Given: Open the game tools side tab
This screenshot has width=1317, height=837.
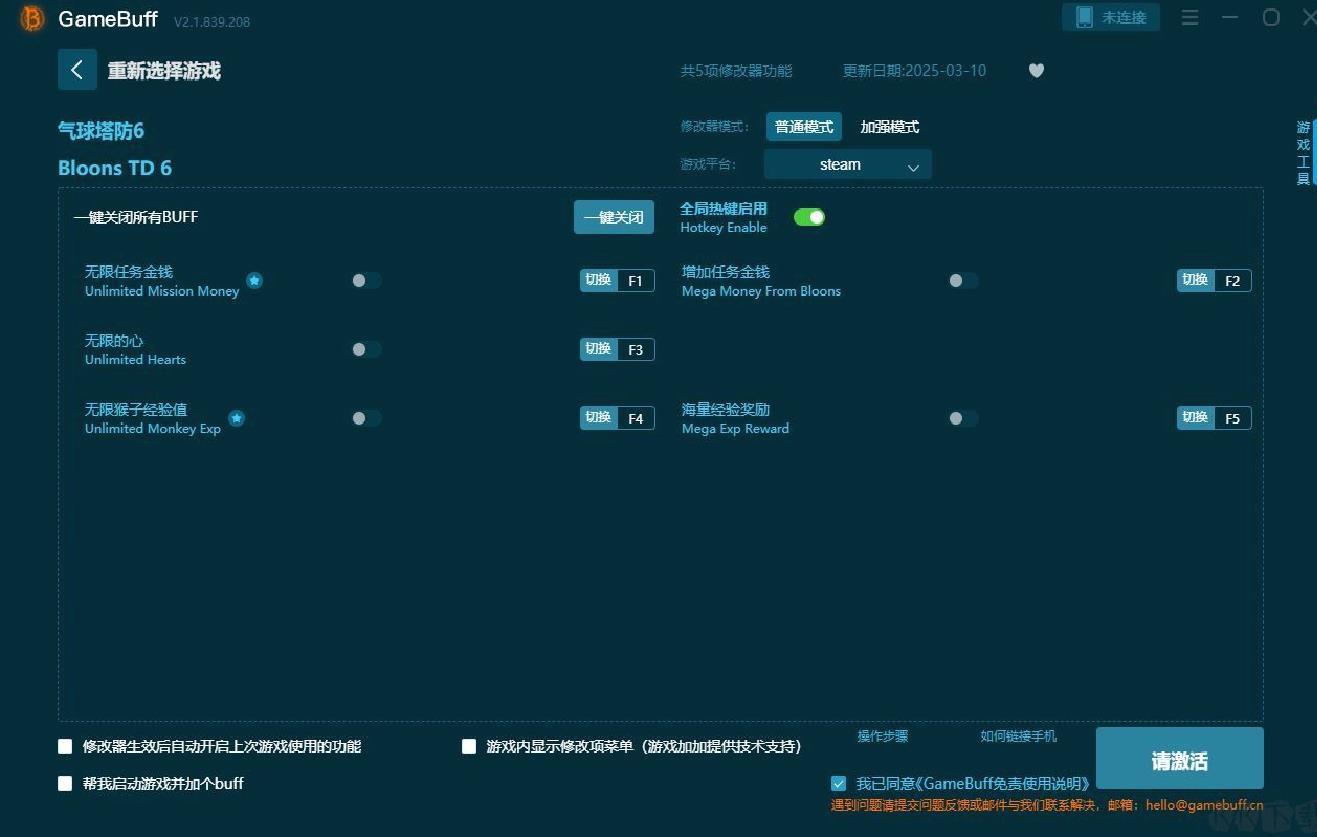Looking at the screenshot, I should click(x=1304, y=153).
